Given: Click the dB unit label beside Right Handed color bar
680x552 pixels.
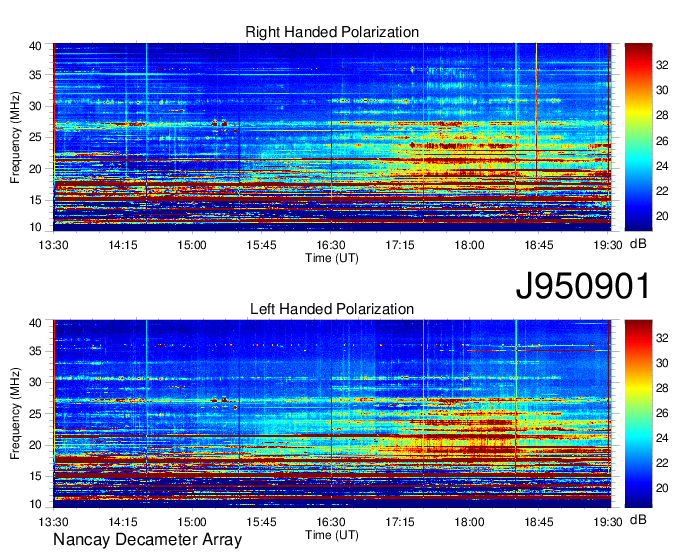Looking at the screenshot, I should click(x=638, y=244).
